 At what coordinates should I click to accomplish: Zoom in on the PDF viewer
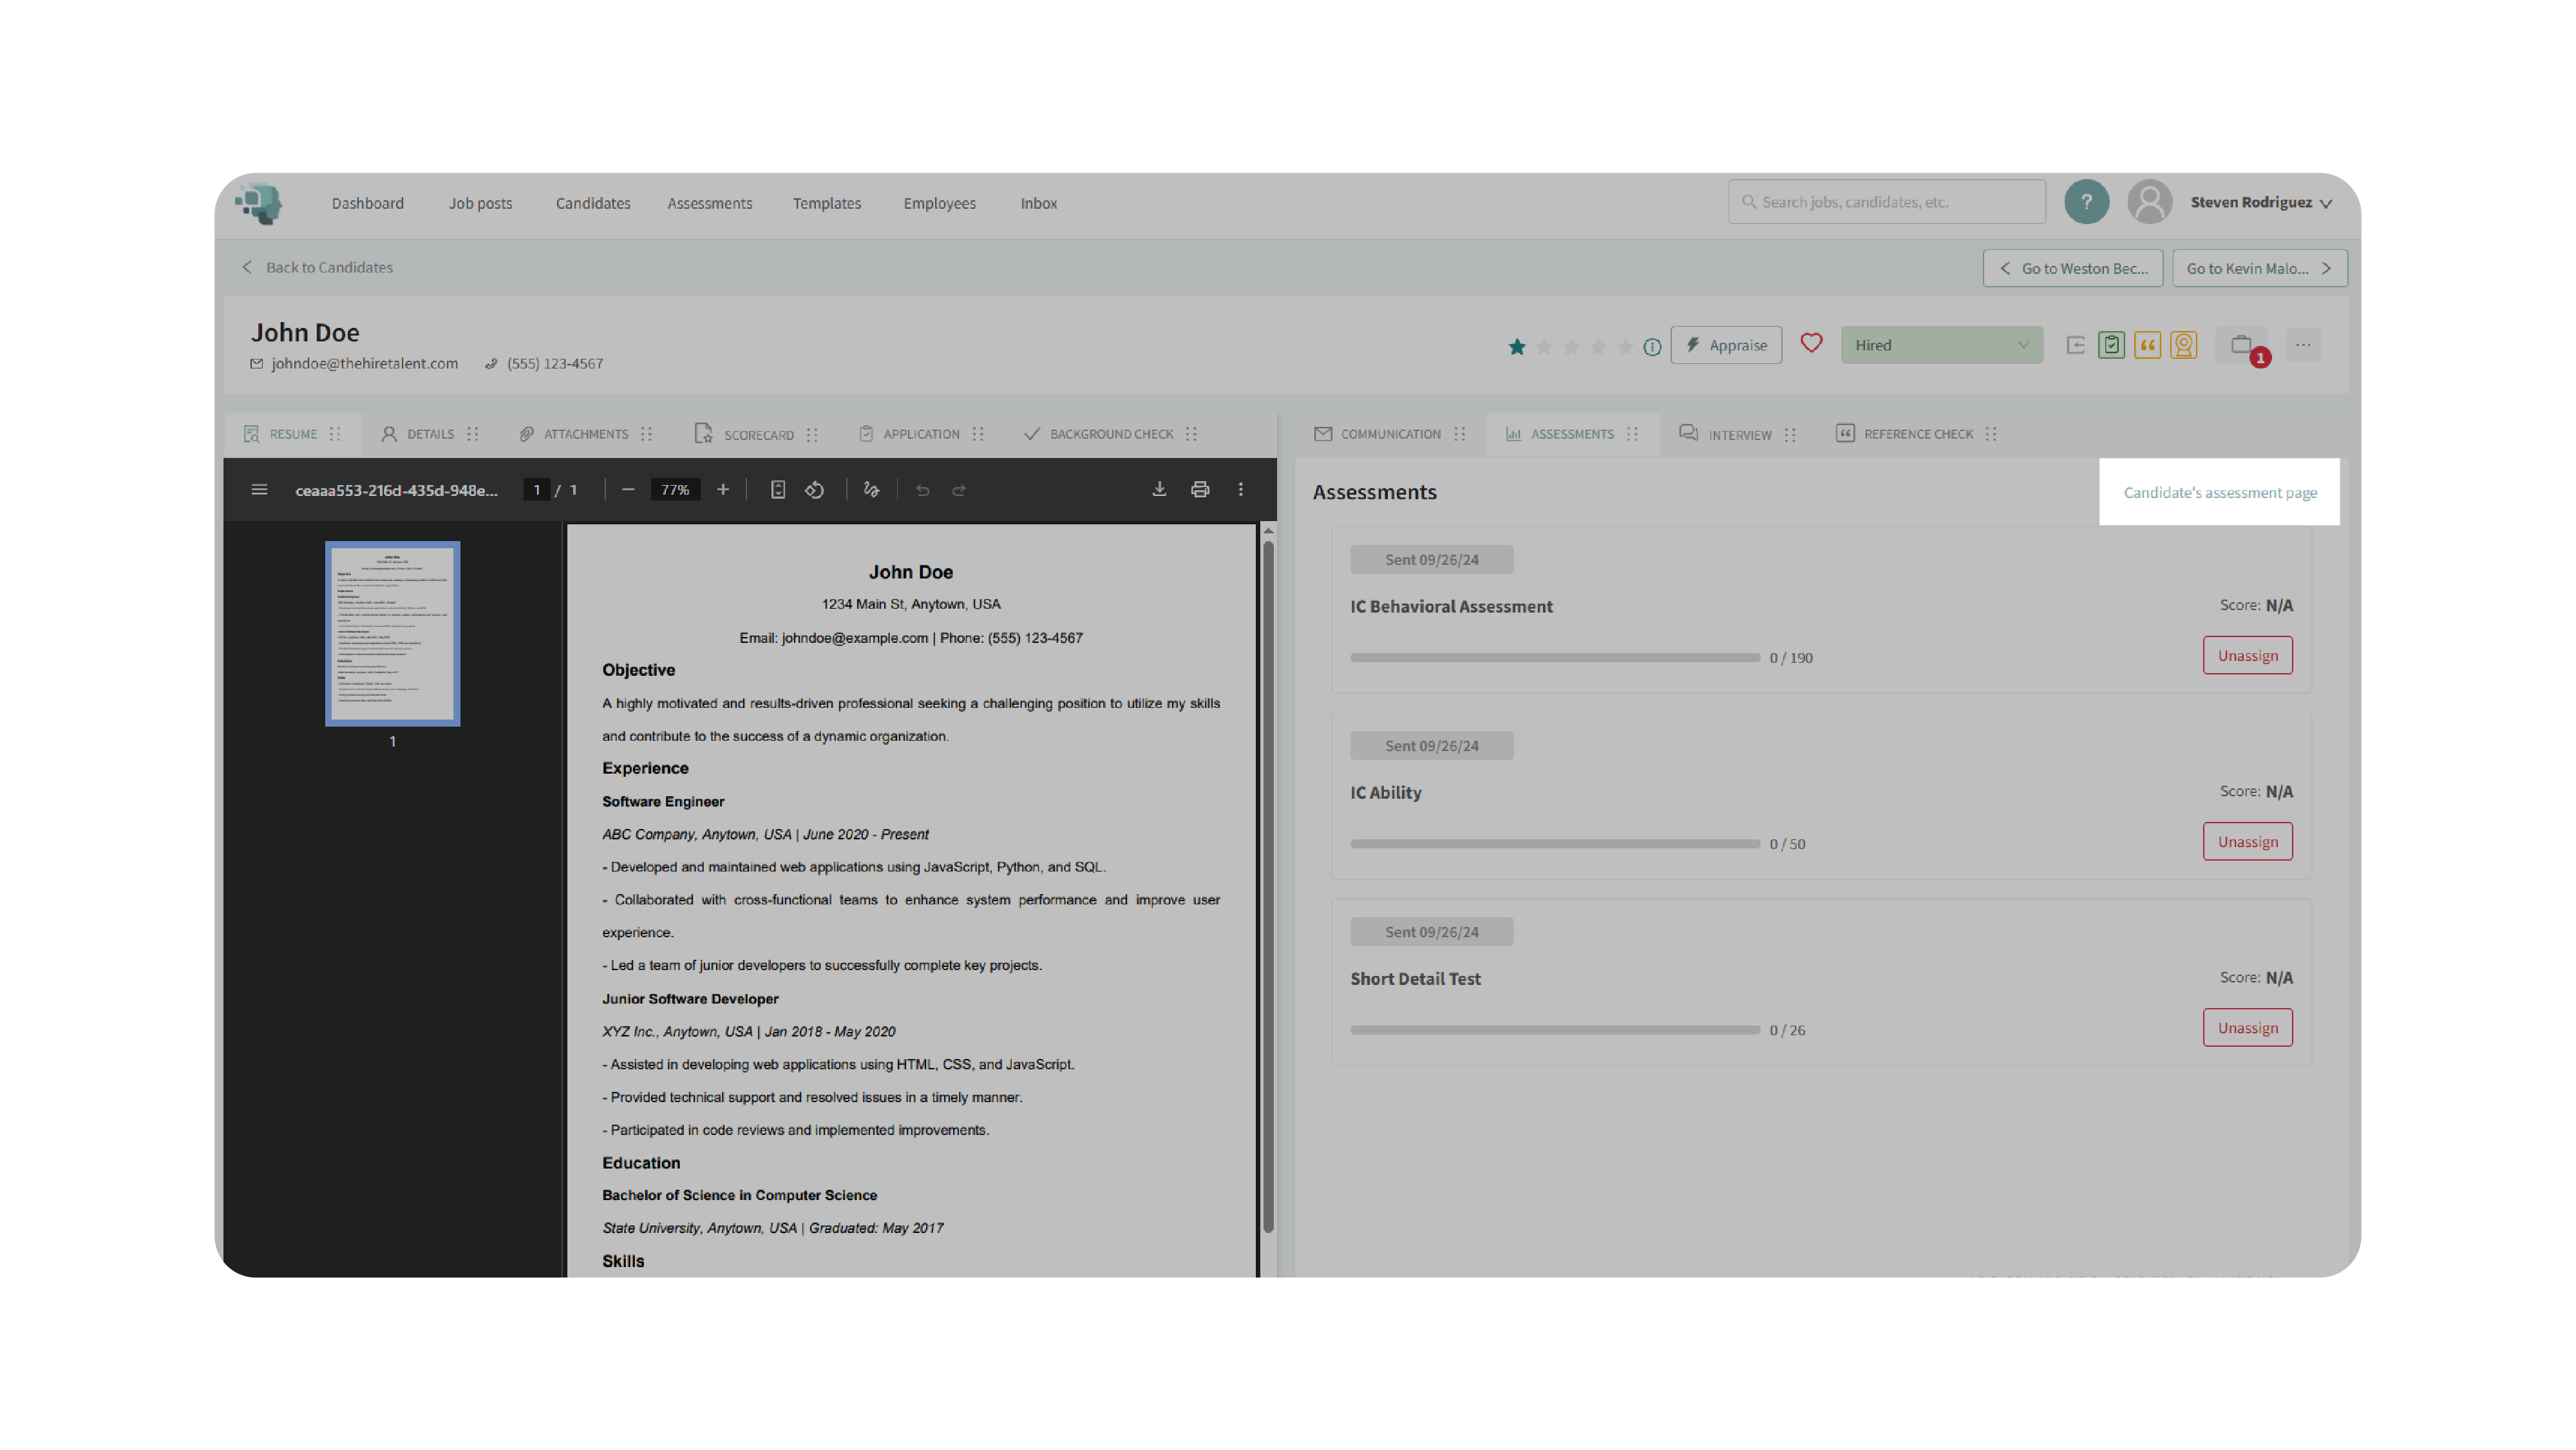pos(723,489)
